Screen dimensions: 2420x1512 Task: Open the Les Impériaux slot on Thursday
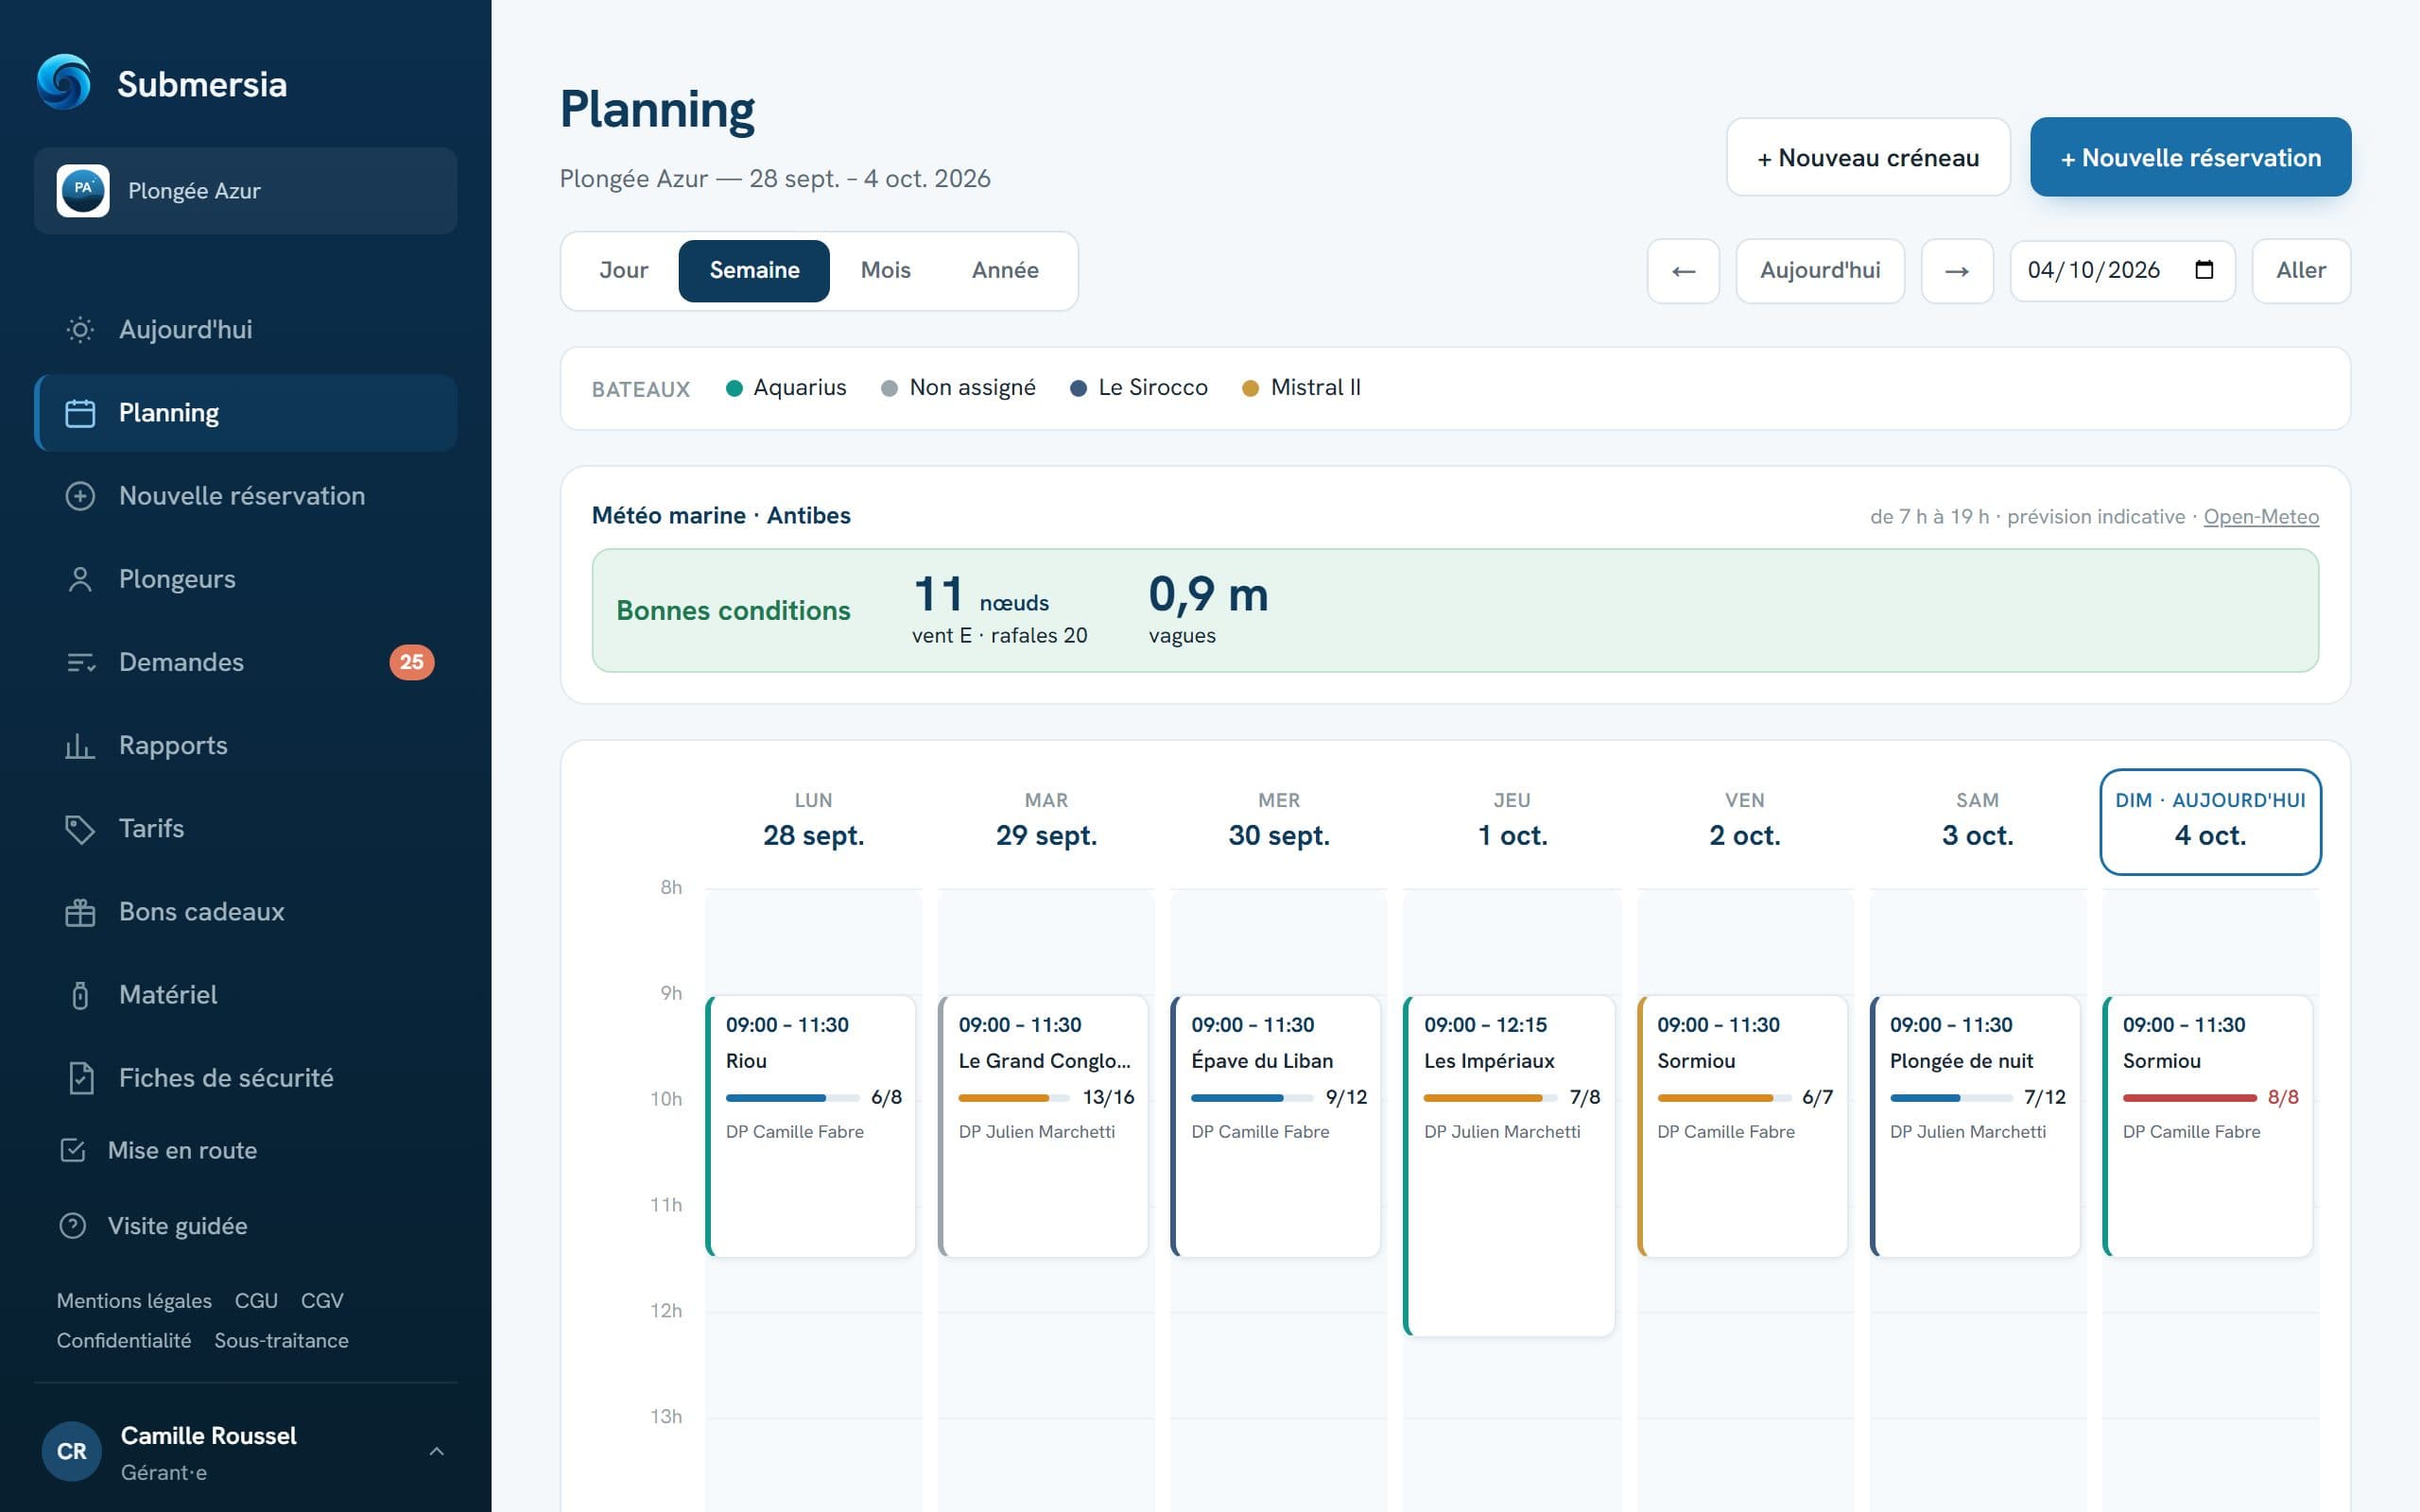point(1509,1166)
